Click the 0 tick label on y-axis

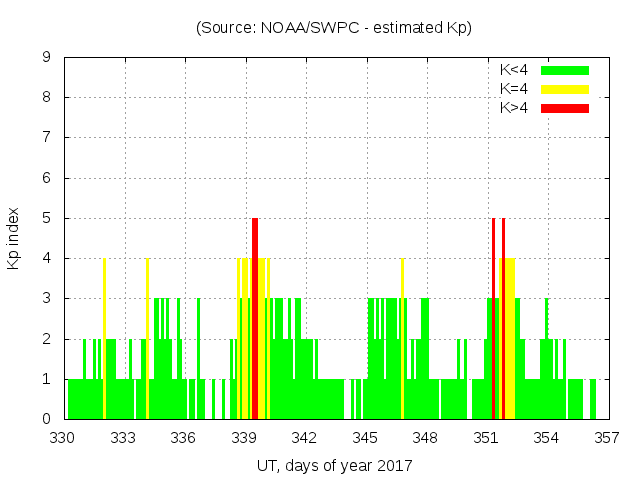pos(47,419)
